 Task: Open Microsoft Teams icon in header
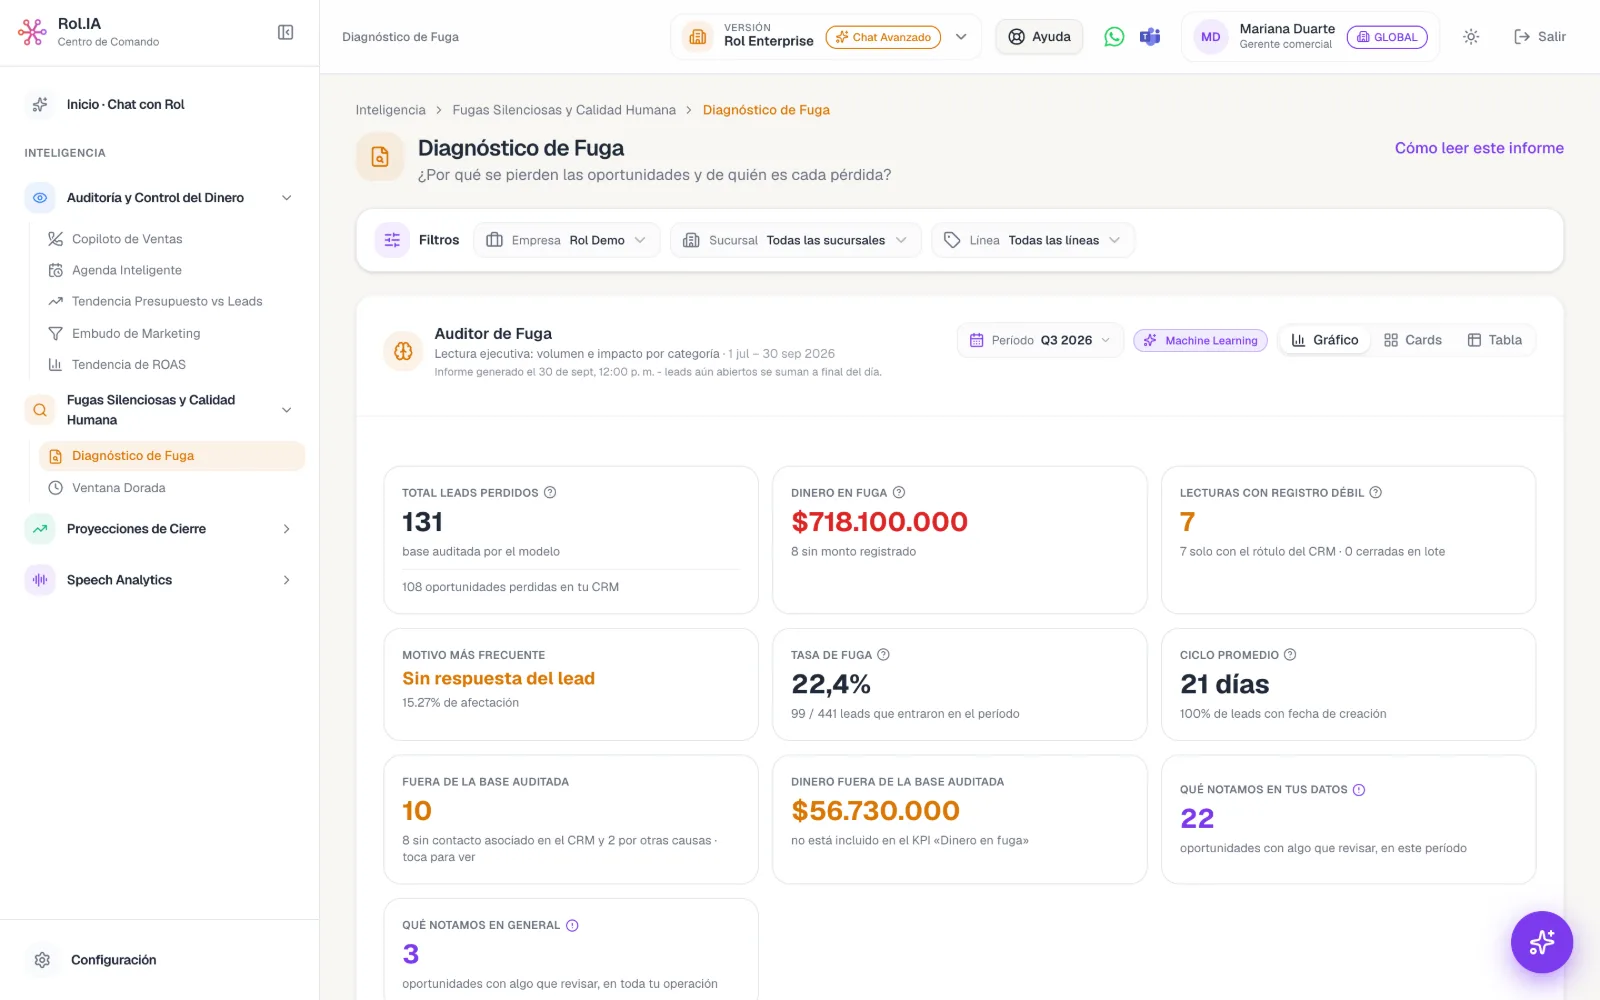click(x=1150, y=37)
